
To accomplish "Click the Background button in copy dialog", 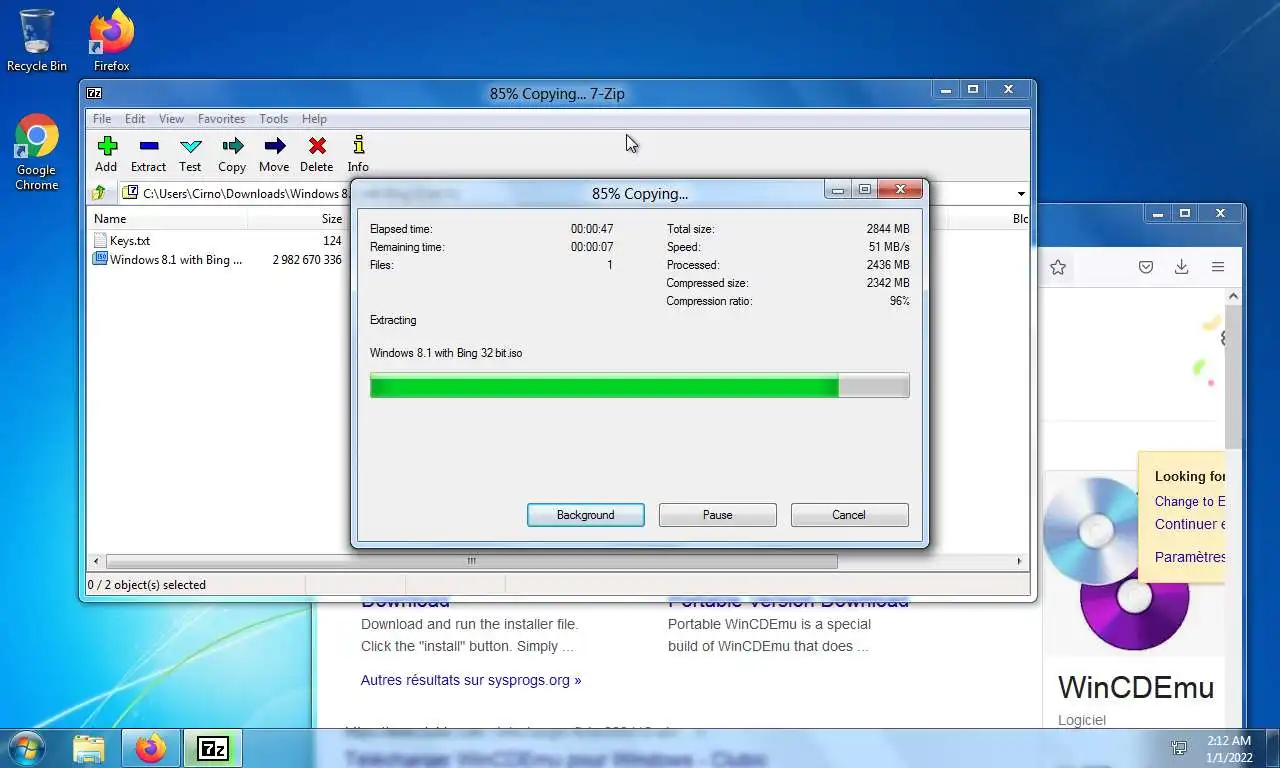I will pos(586,515).
